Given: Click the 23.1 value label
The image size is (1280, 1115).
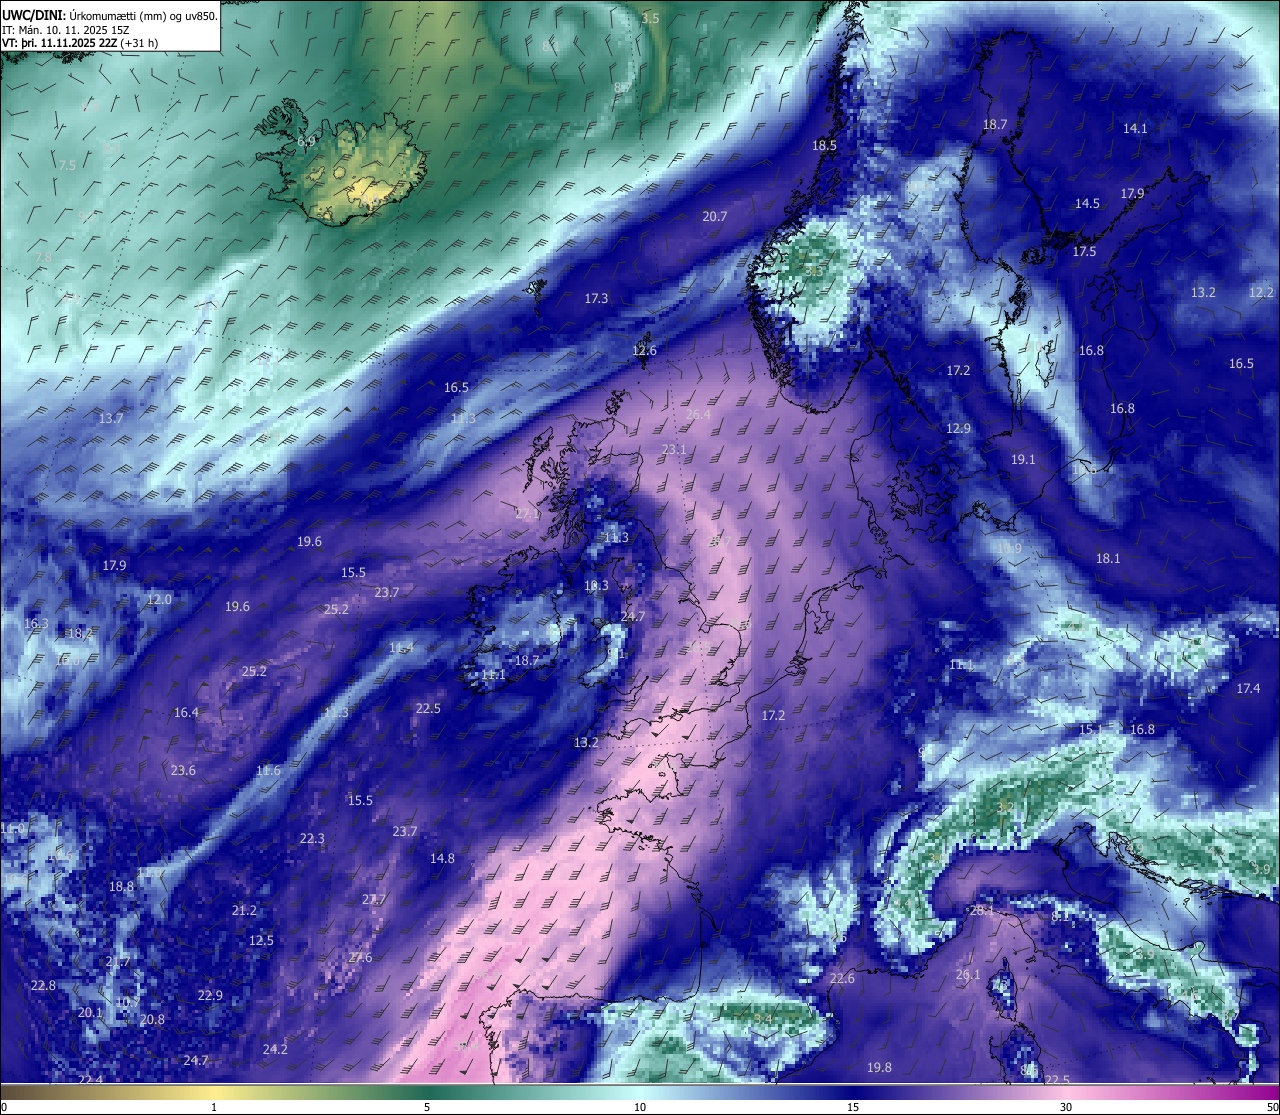Looking at the screenshot, I should pyautogui.click(x=674, y=449).
